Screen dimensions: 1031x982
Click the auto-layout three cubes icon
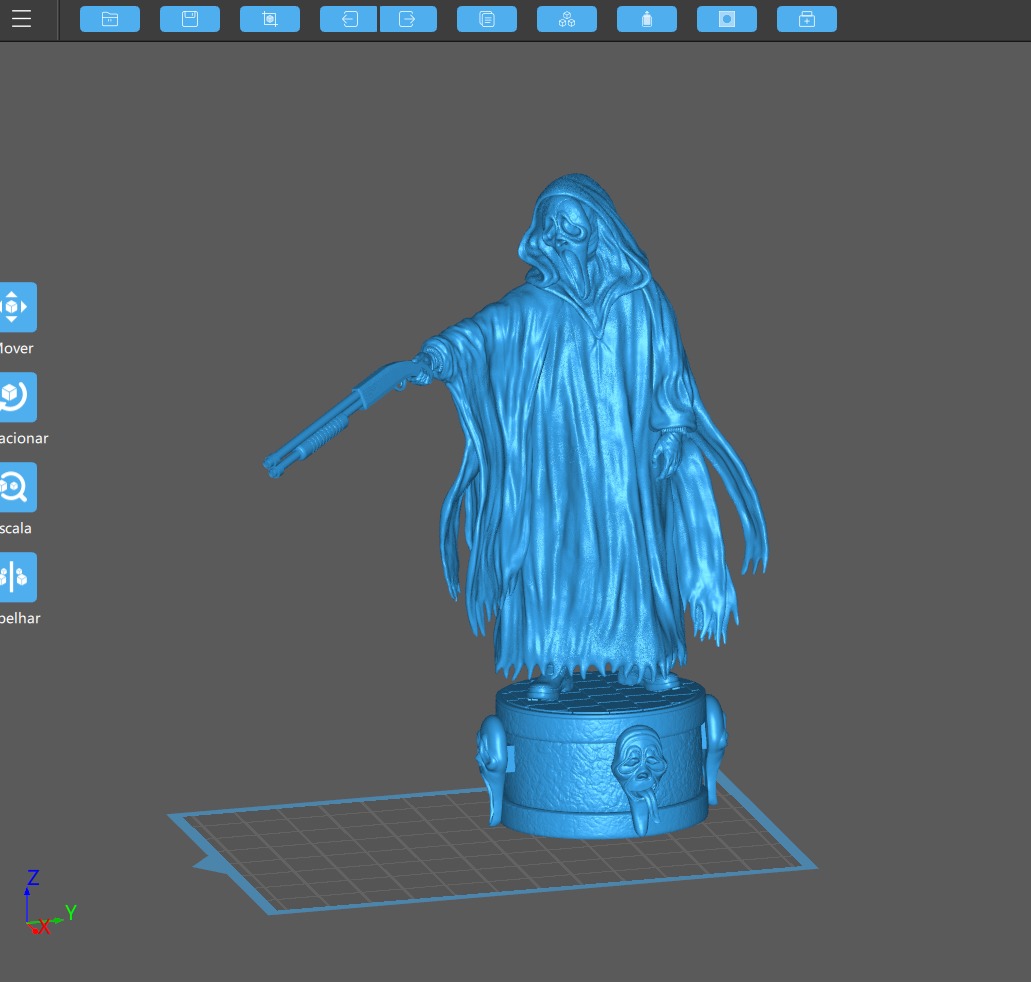click(567, 19)
